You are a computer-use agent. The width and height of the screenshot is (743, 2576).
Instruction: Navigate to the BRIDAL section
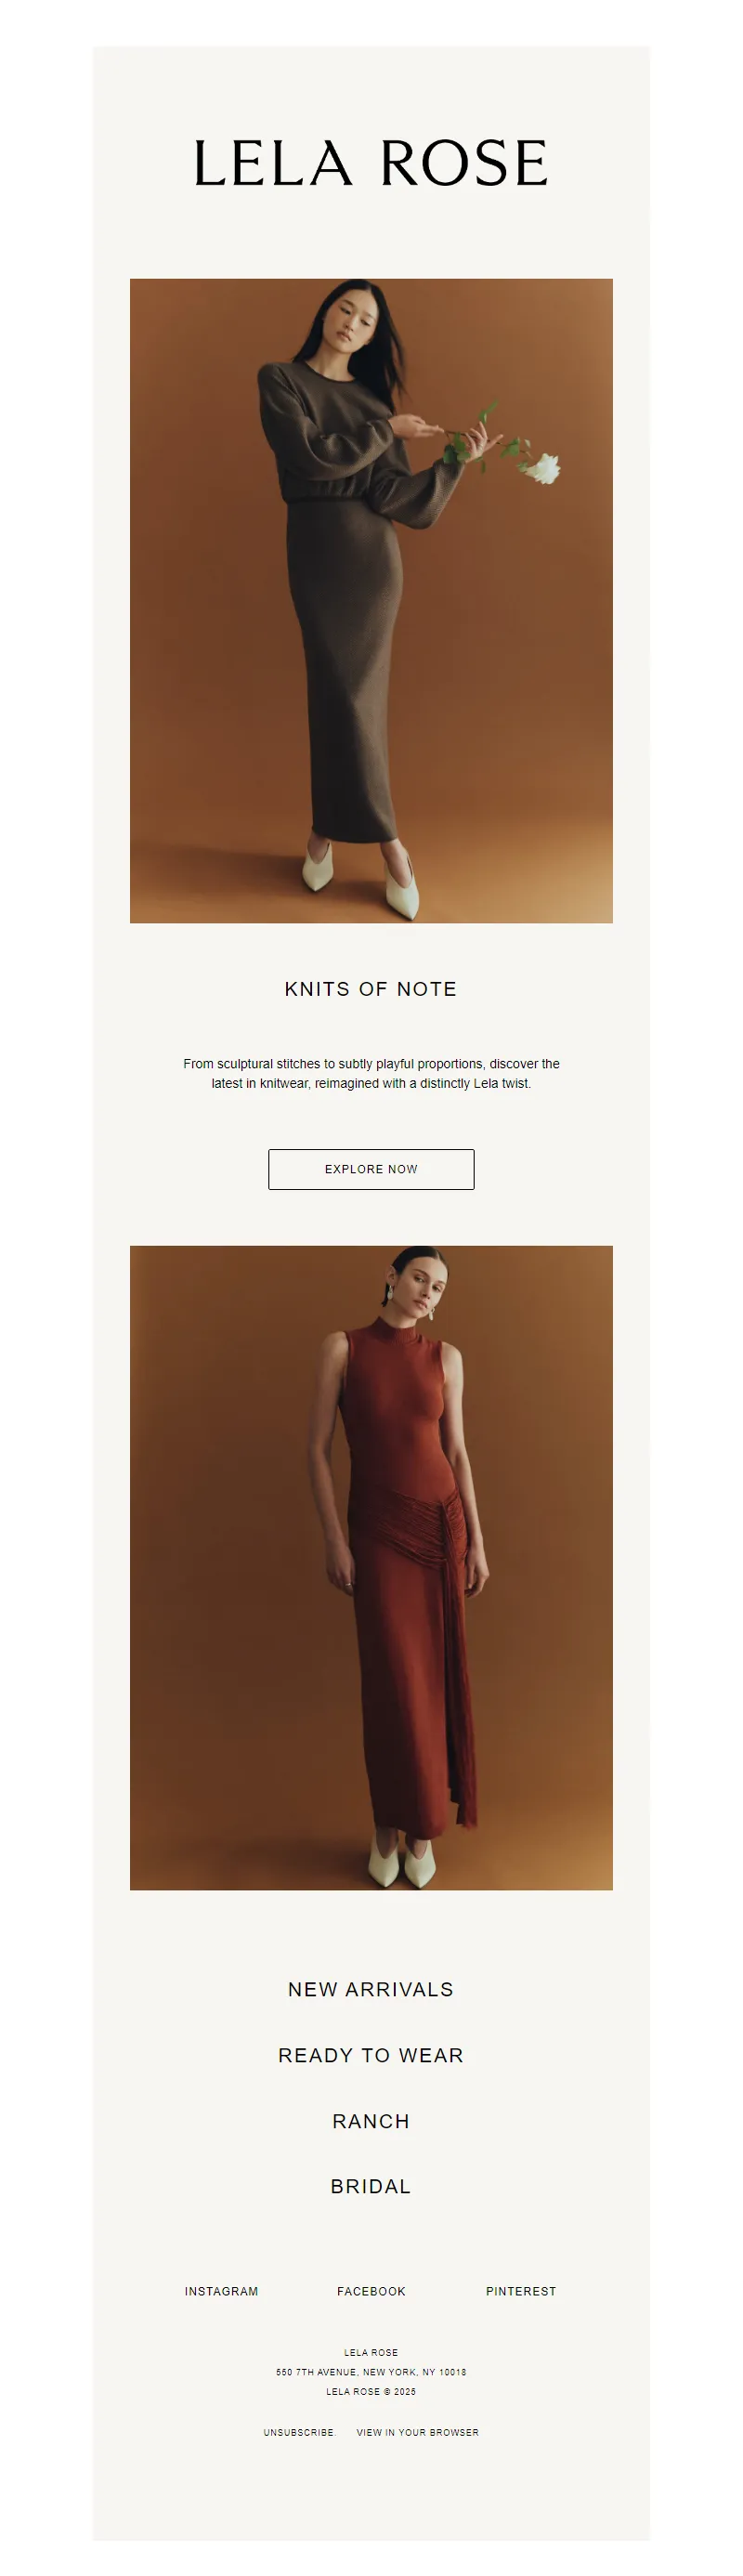pos(371,2186)
